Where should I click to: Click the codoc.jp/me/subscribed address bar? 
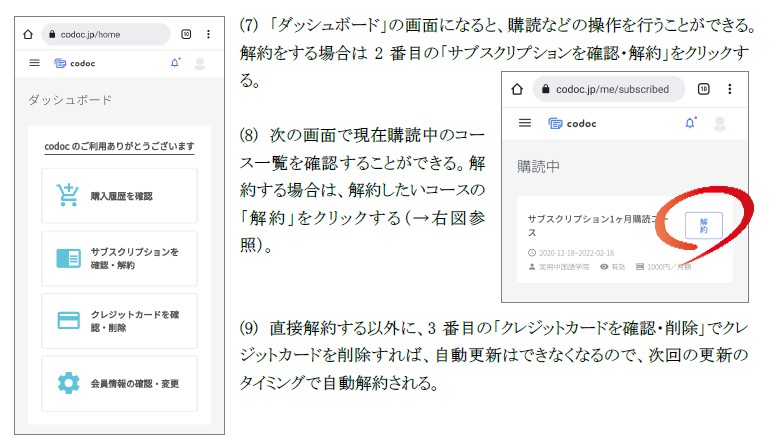(x=610, y=89)
